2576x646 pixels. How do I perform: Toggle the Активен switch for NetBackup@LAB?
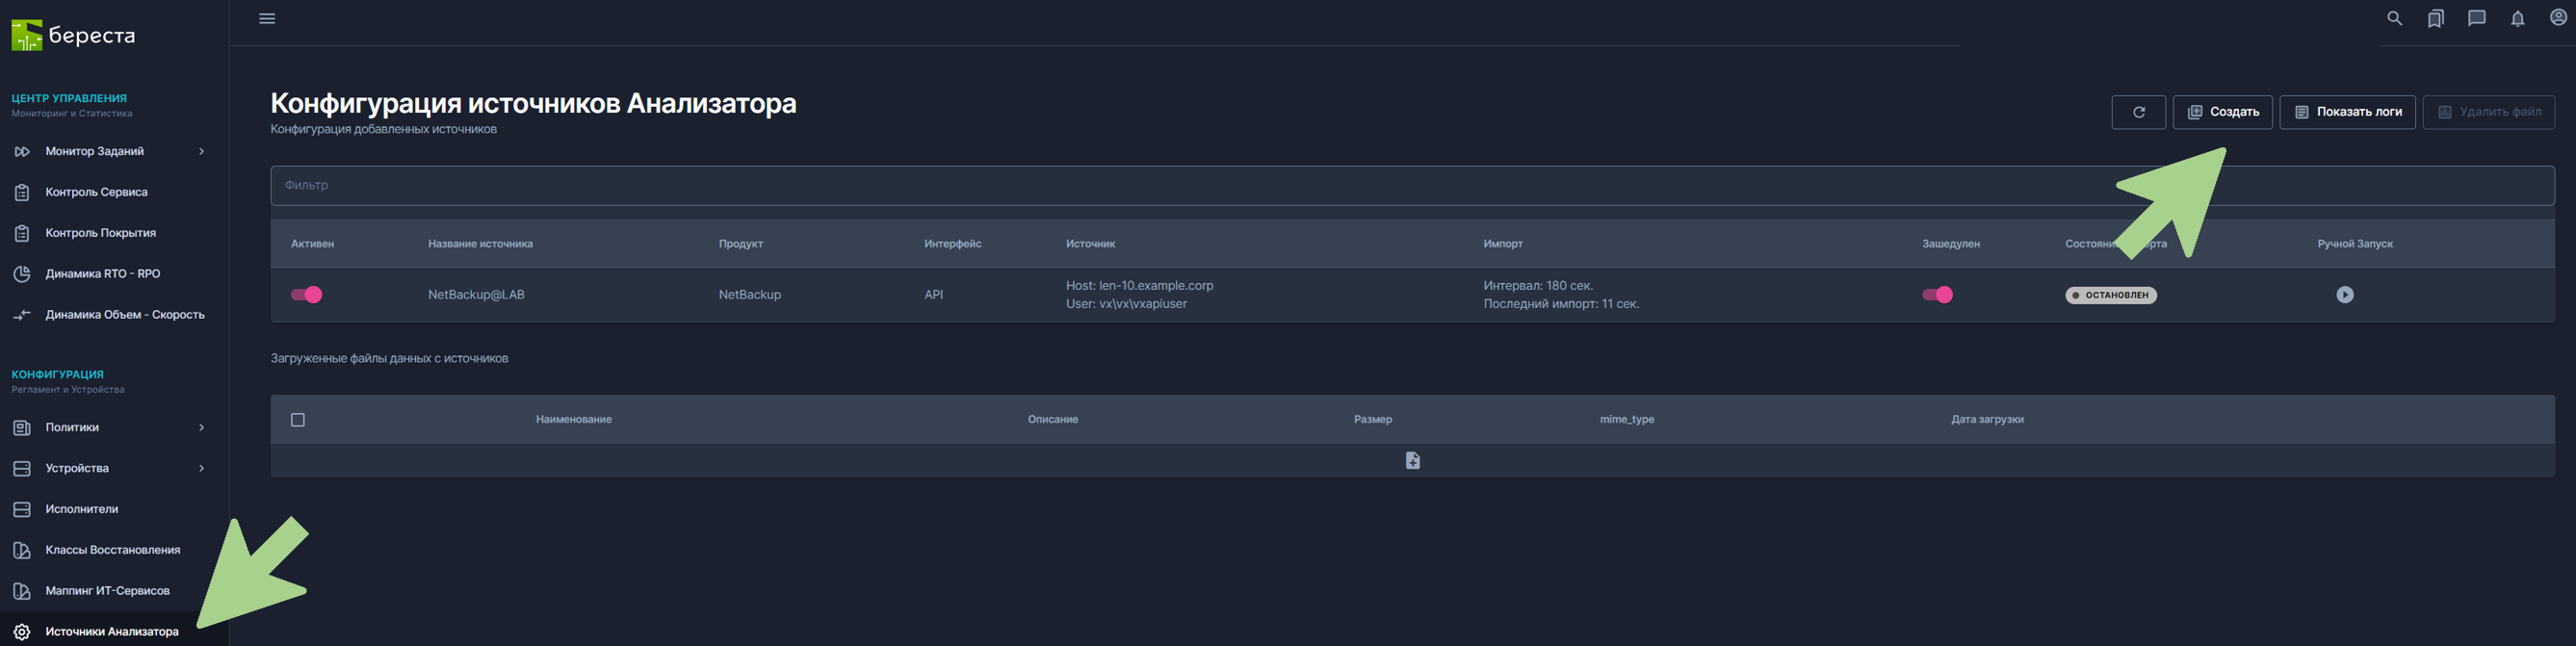click(x=307, y=295)
